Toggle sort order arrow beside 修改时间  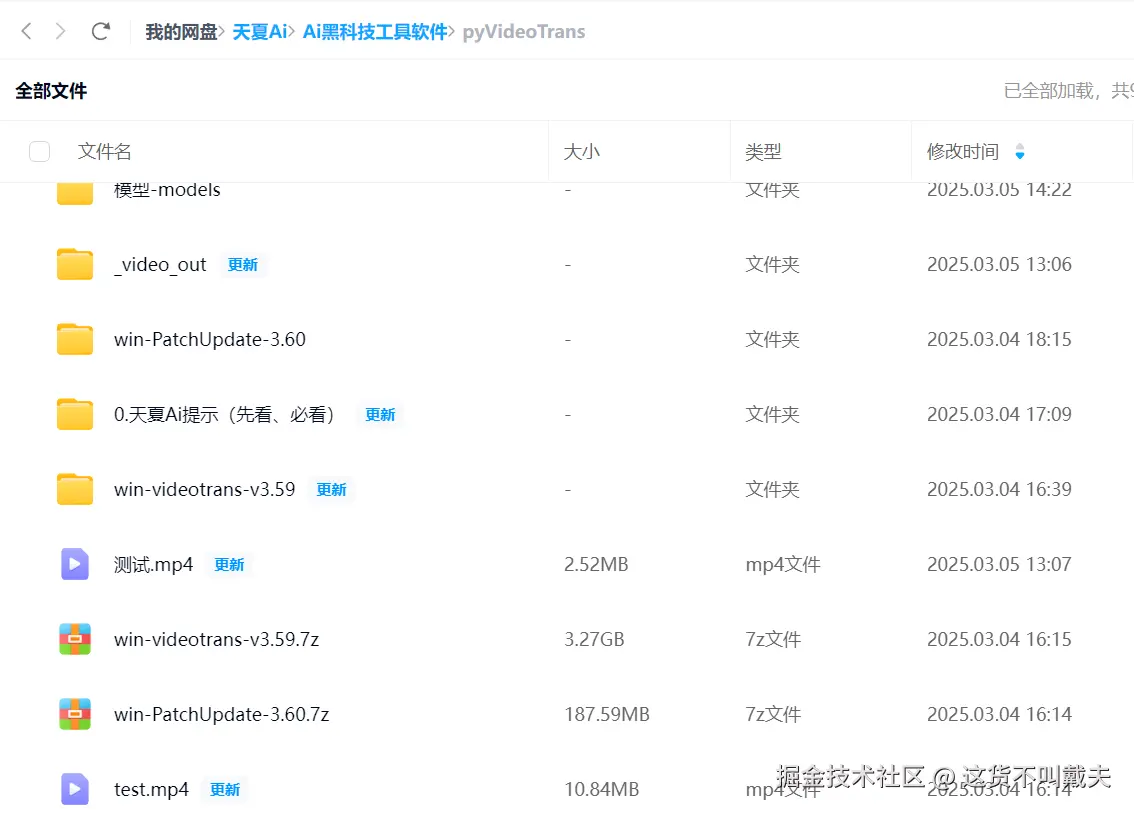[x=1020, y=151]
